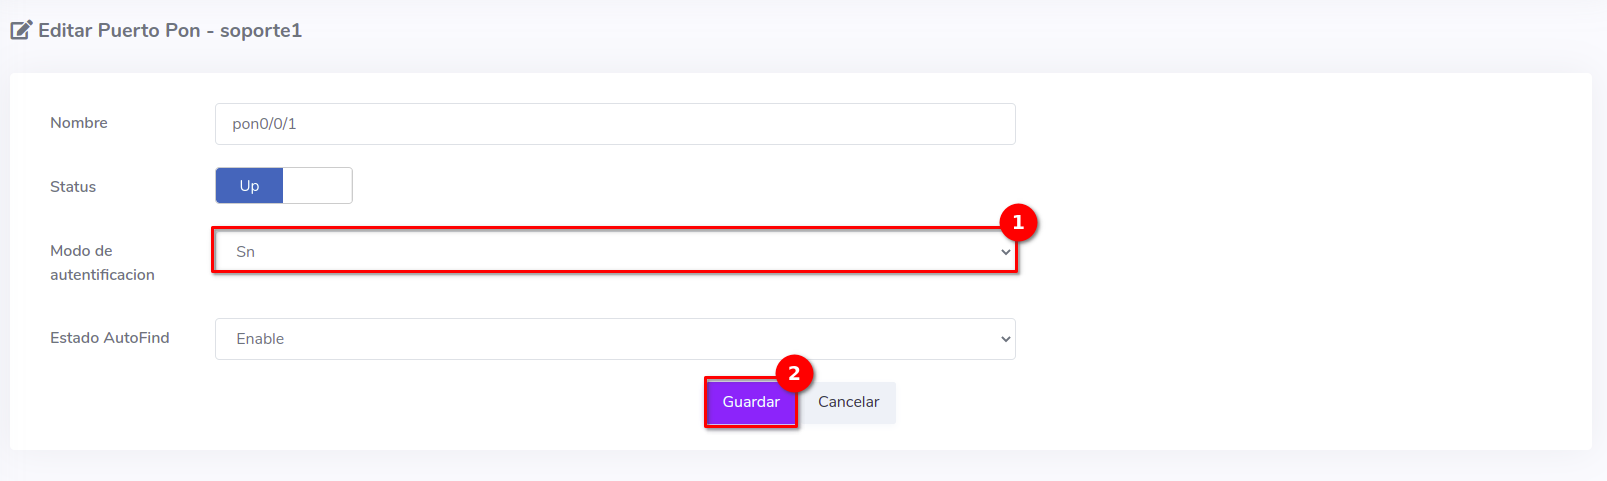This screenshot has height=481, width=1607.
Task: Click the 'Editar Puerto Pon - soporte1' heading
Action: [x=170, y=30]
